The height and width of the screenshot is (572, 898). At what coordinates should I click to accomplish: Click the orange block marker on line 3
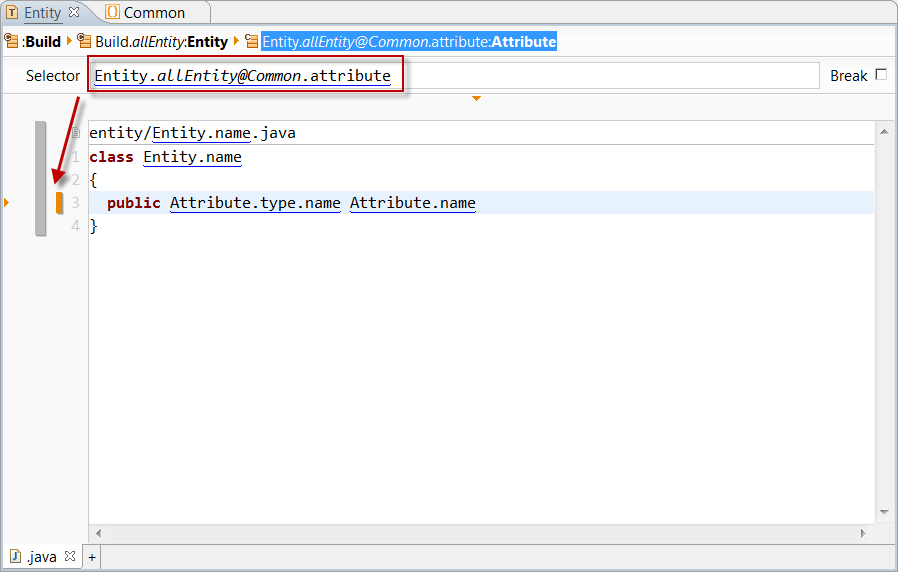click(x=59, y=203)
